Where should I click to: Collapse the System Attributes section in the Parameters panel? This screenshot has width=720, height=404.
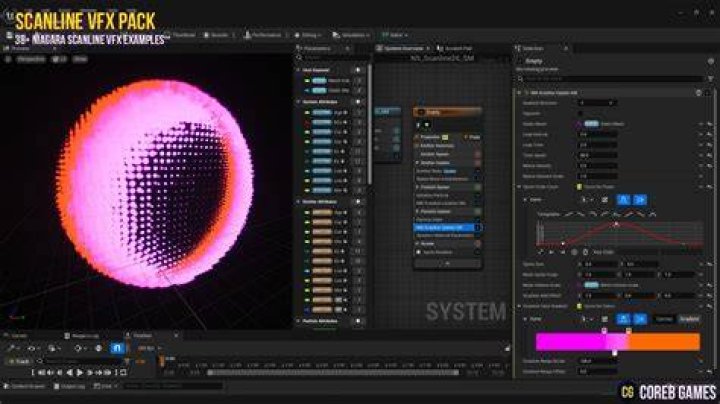pos(298,101)
